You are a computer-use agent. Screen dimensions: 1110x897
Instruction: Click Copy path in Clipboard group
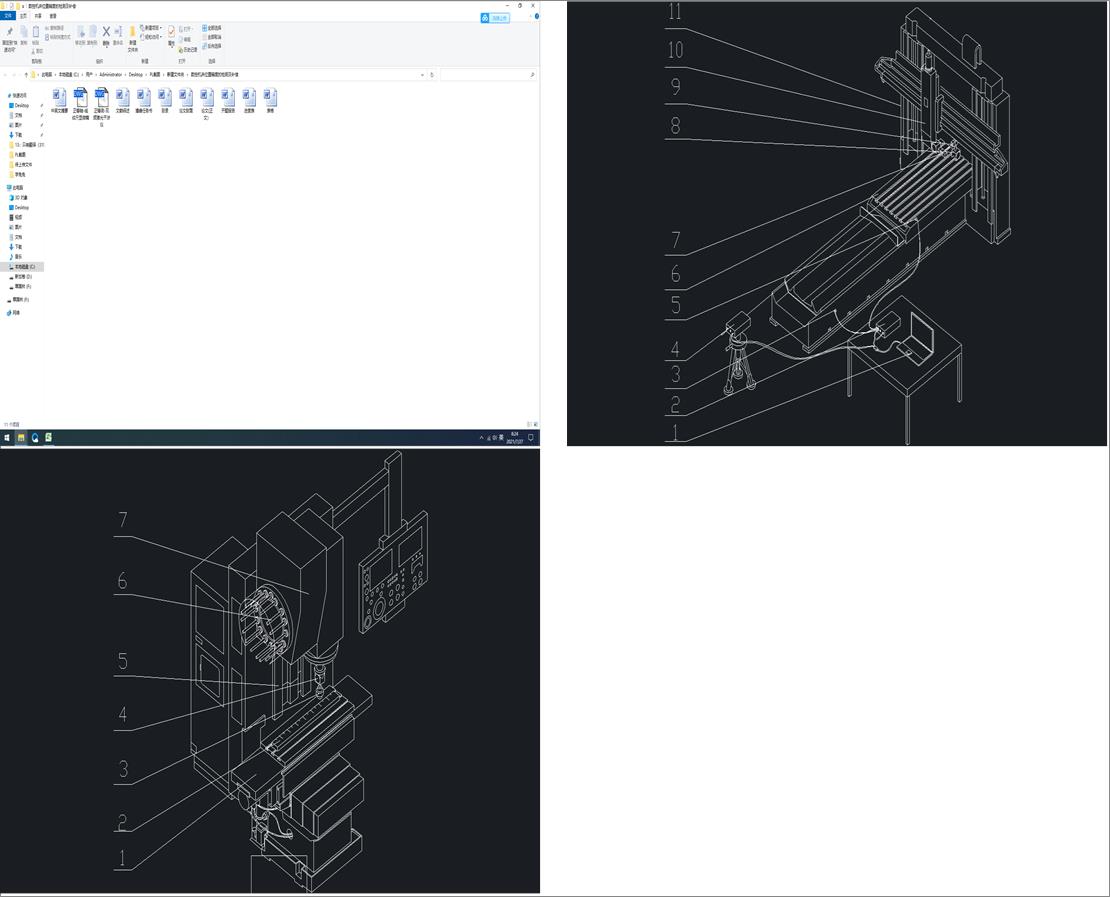click(x=55, y=28)
